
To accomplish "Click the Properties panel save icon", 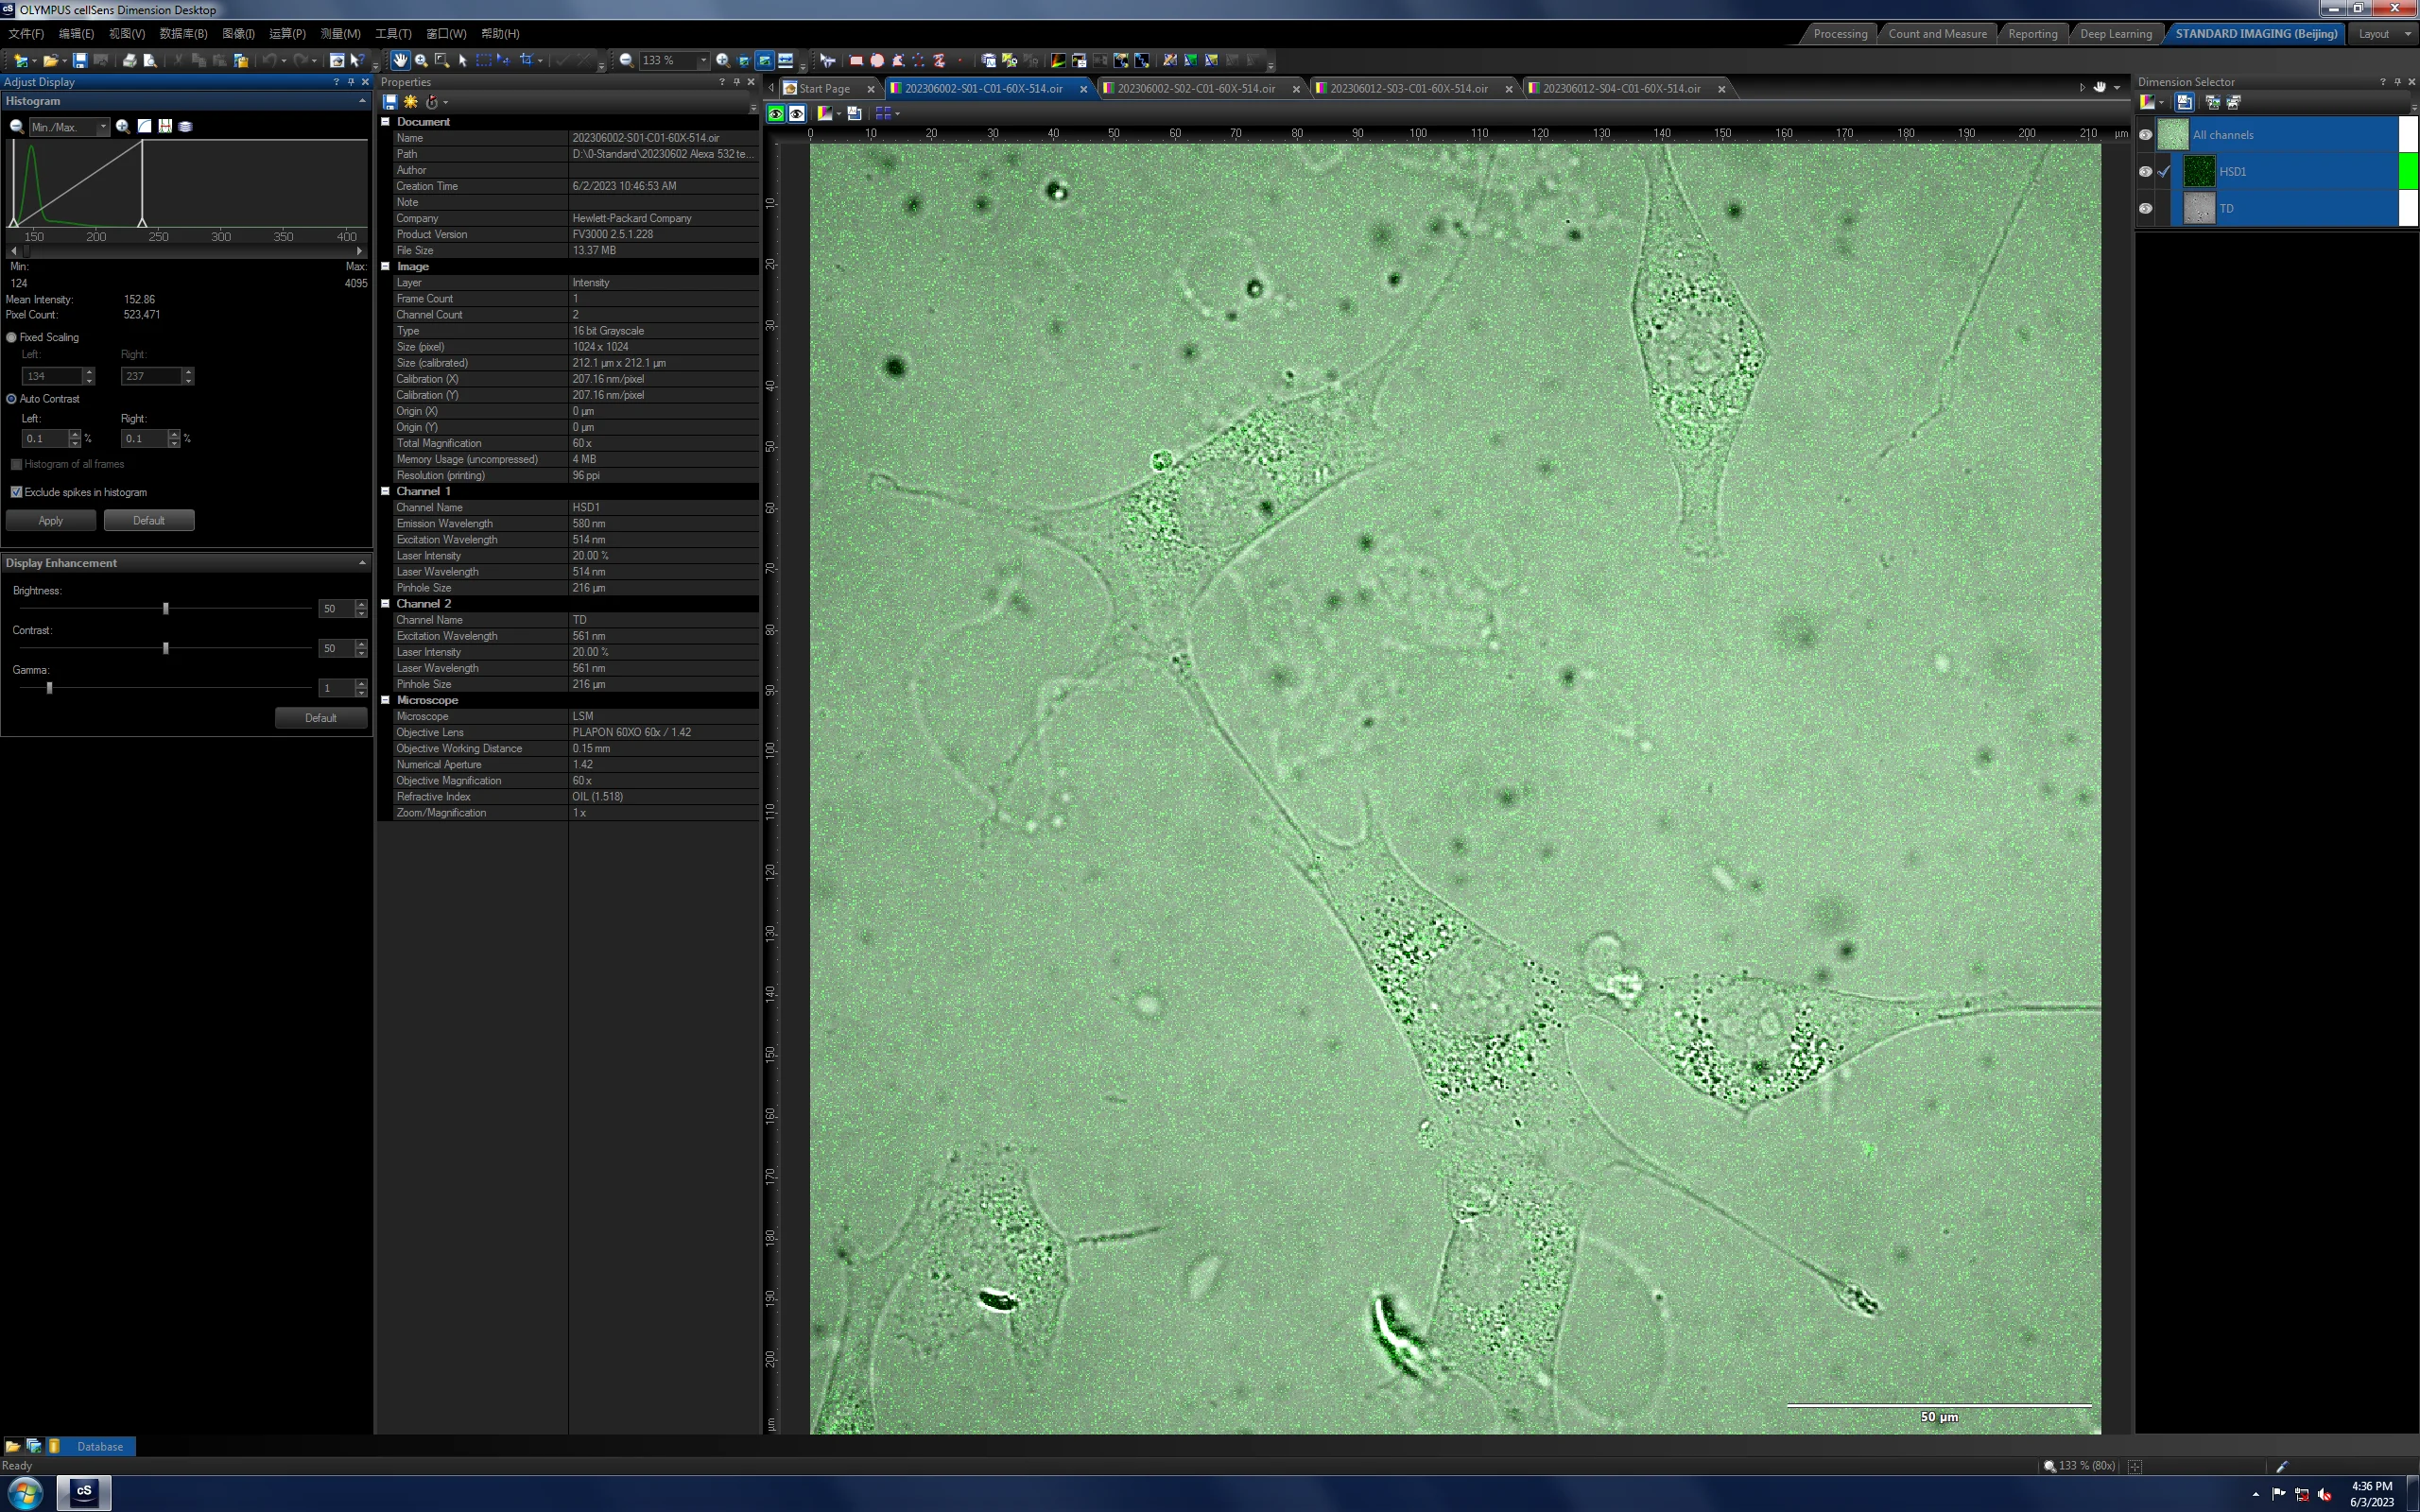I will pyautogui.click(x=390, y=102).
